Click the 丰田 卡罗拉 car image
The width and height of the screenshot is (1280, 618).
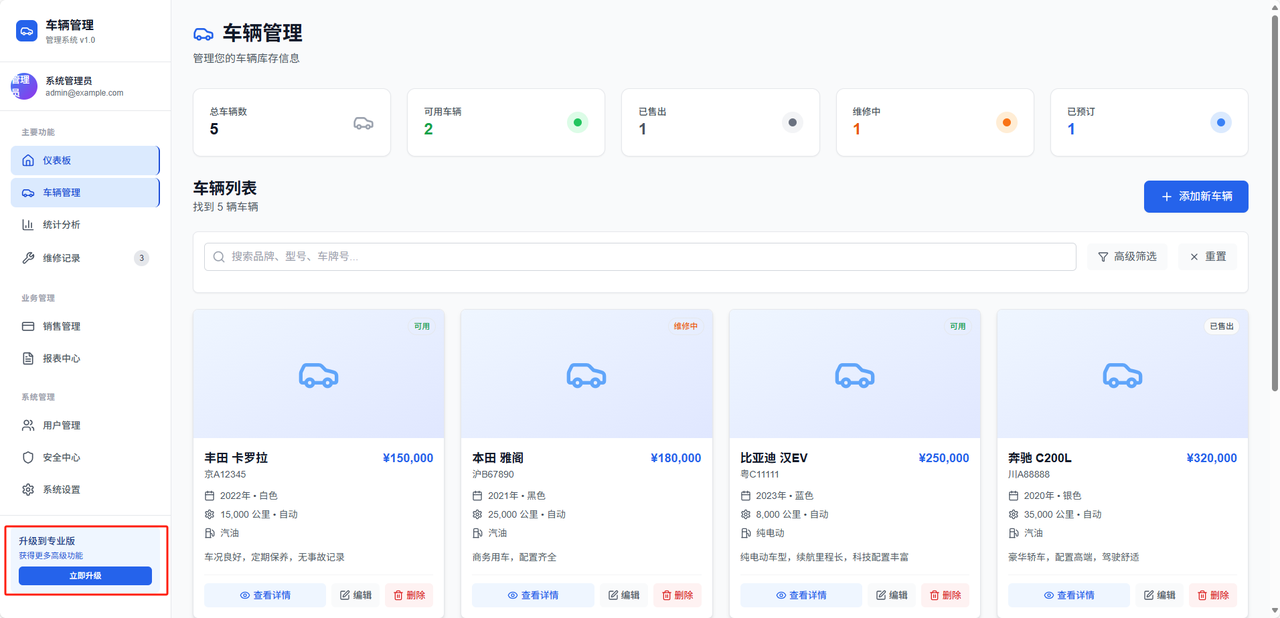[319, 375]
